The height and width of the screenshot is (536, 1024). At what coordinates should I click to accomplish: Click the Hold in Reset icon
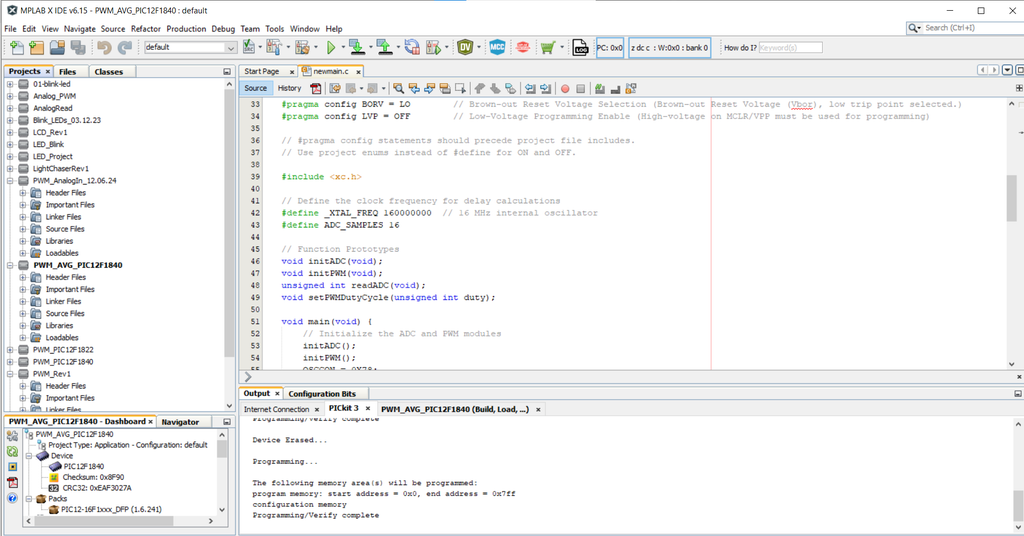411,47
